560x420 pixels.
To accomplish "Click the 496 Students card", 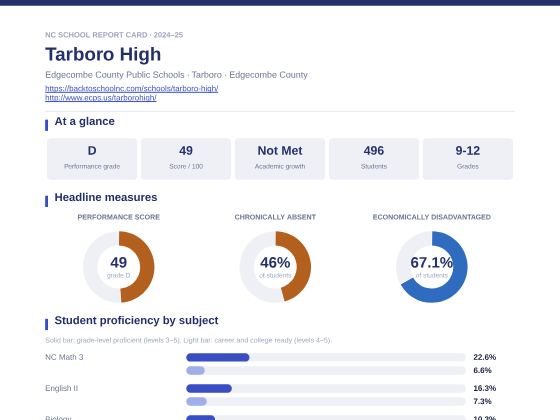I will point(374,159).
